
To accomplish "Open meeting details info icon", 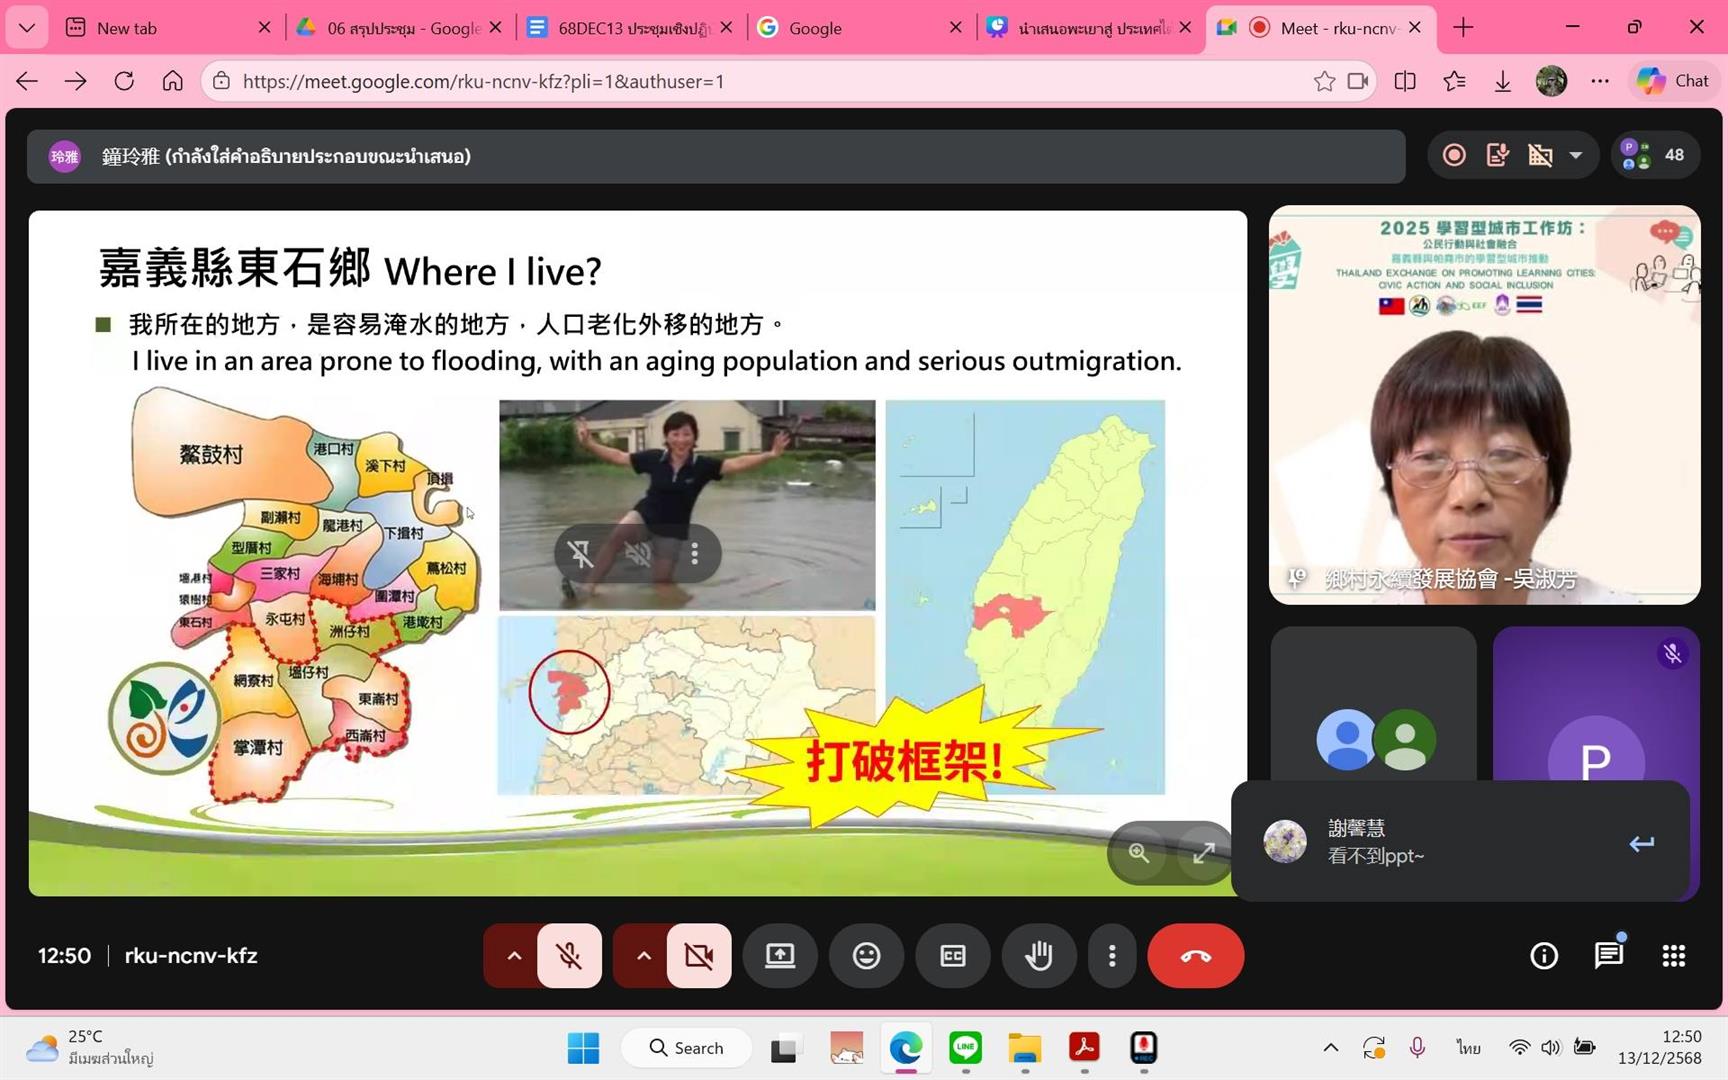I will (1544, 956).
